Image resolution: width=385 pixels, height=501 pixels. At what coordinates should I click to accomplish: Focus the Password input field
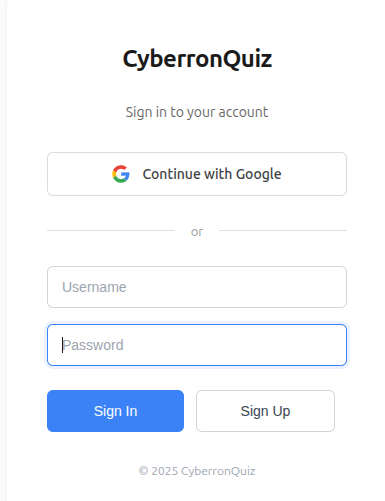pyautogui.click(x=197, y=345)
